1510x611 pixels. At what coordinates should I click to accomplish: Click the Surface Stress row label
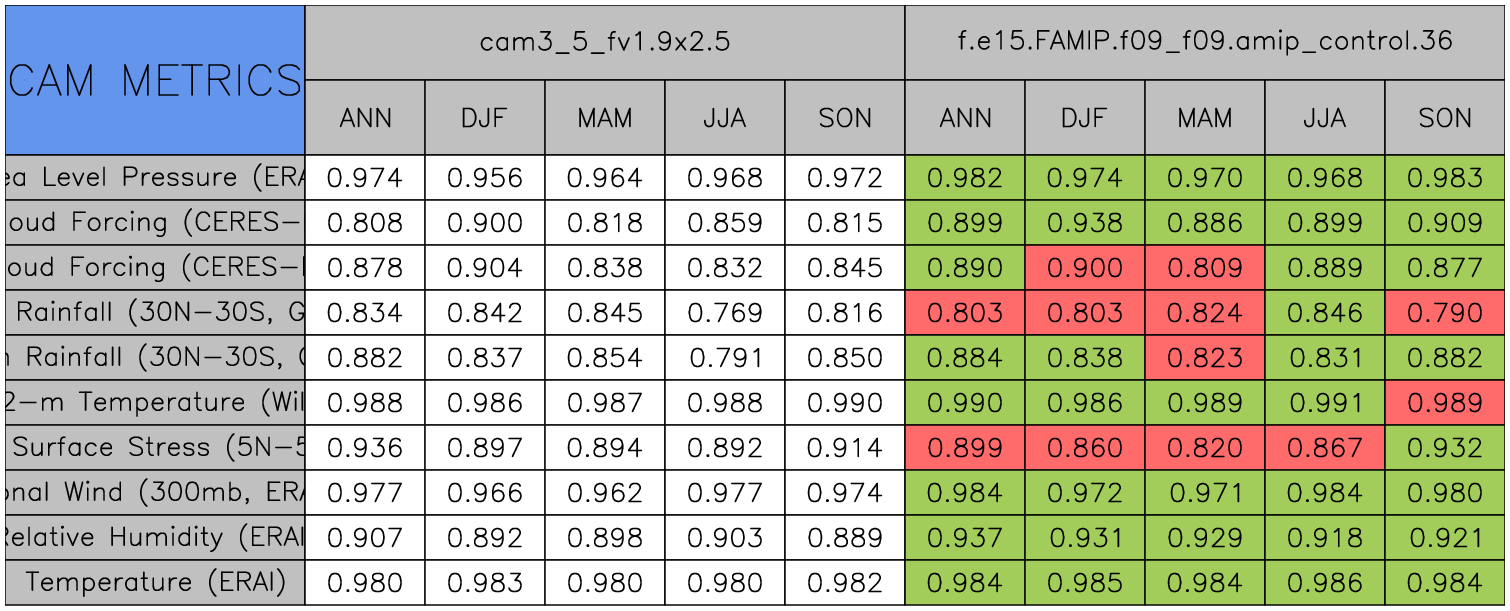click(155, 447)
